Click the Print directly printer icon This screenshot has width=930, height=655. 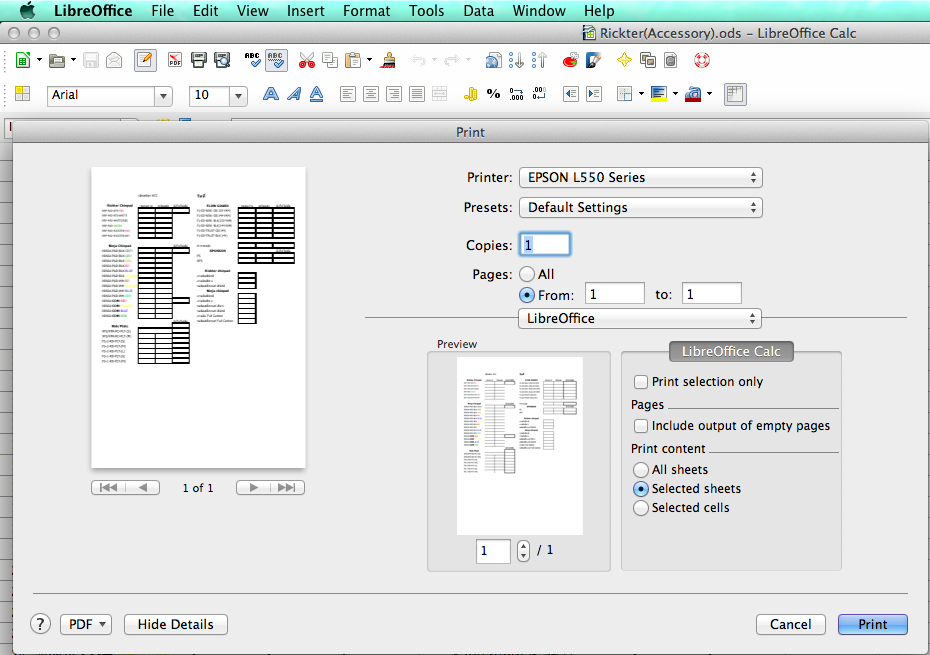[199, 60]
